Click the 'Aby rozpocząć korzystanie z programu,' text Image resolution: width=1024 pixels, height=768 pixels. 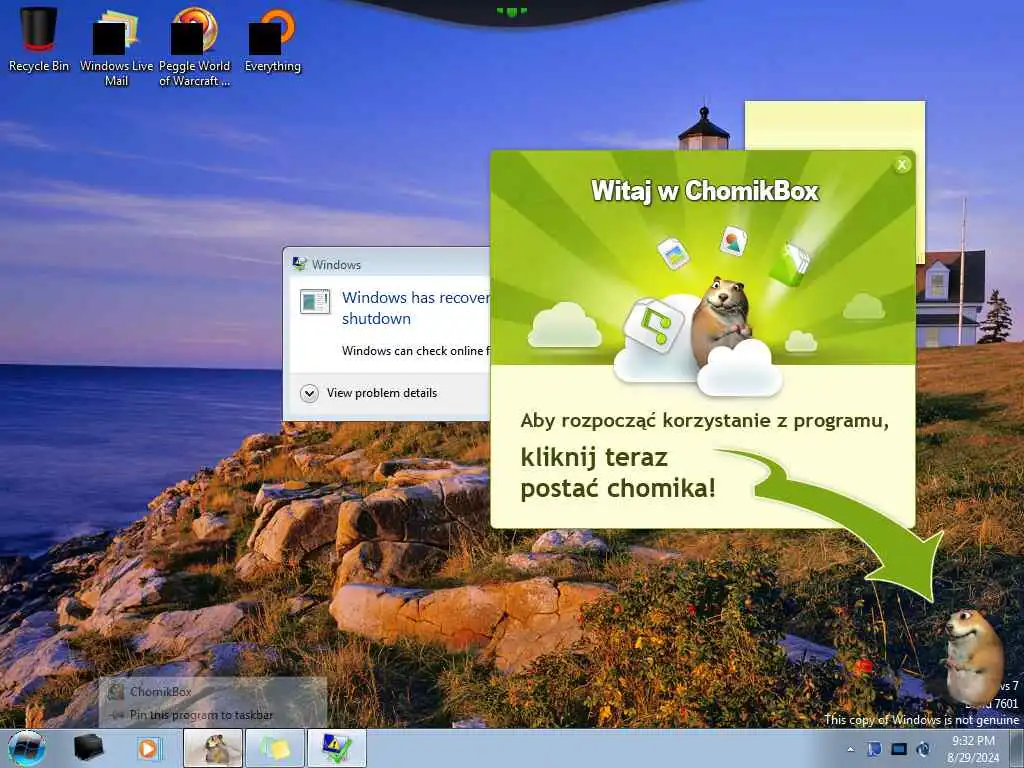[x=705, y=421]
